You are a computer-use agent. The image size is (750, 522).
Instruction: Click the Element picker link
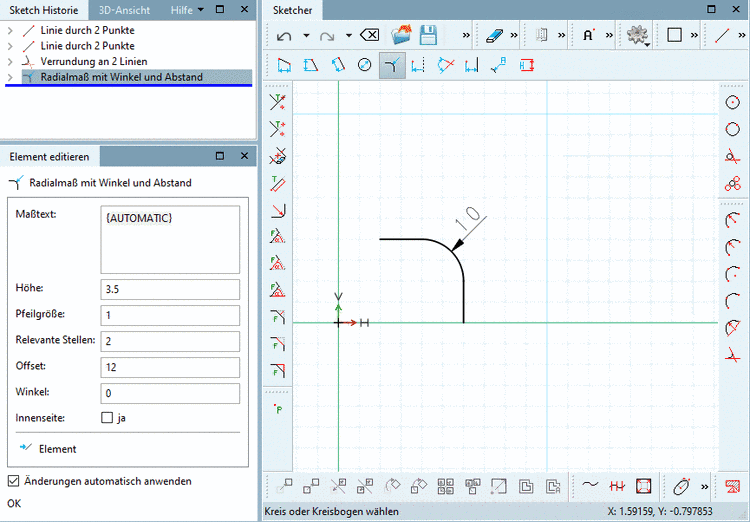pos(48,448)
